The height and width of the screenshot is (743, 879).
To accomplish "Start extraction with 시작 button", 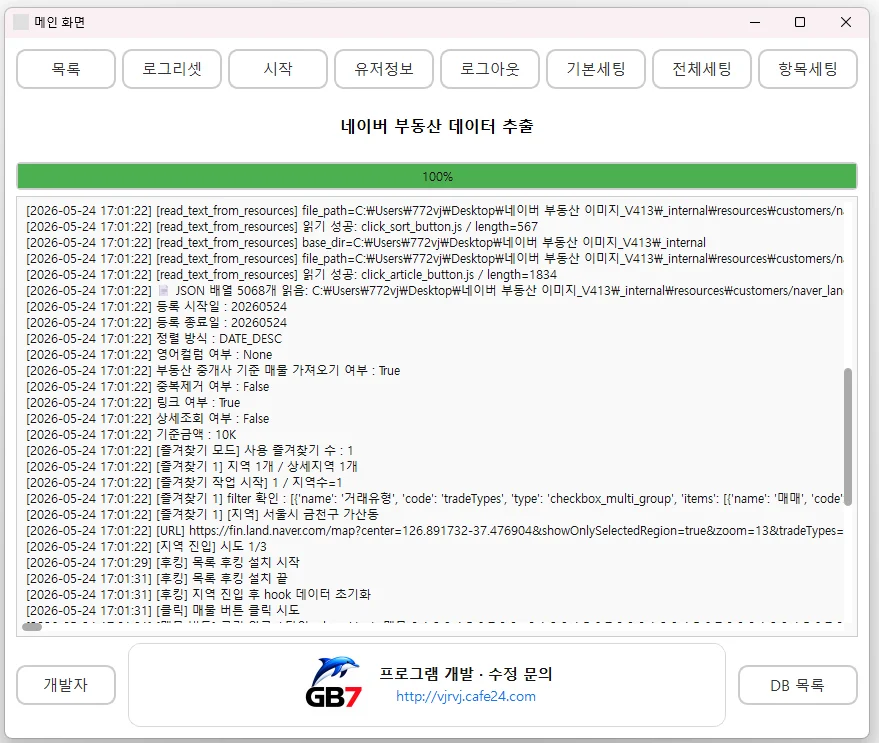I will coord(277,69).
